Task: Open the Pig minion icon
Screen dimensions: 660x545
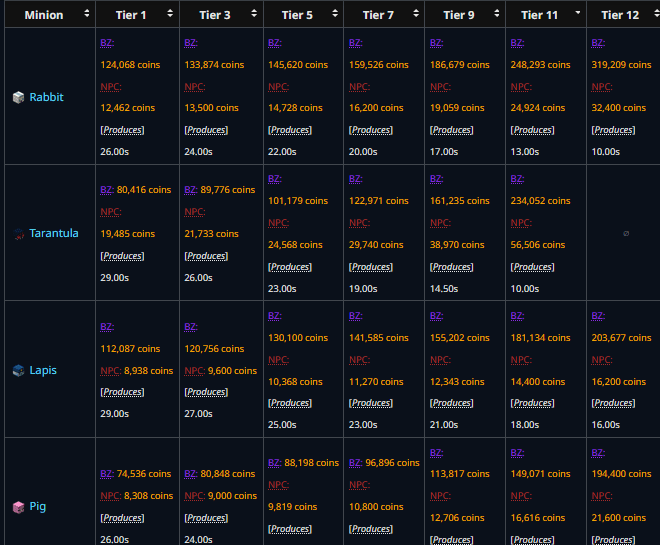Action: point(19,507)
